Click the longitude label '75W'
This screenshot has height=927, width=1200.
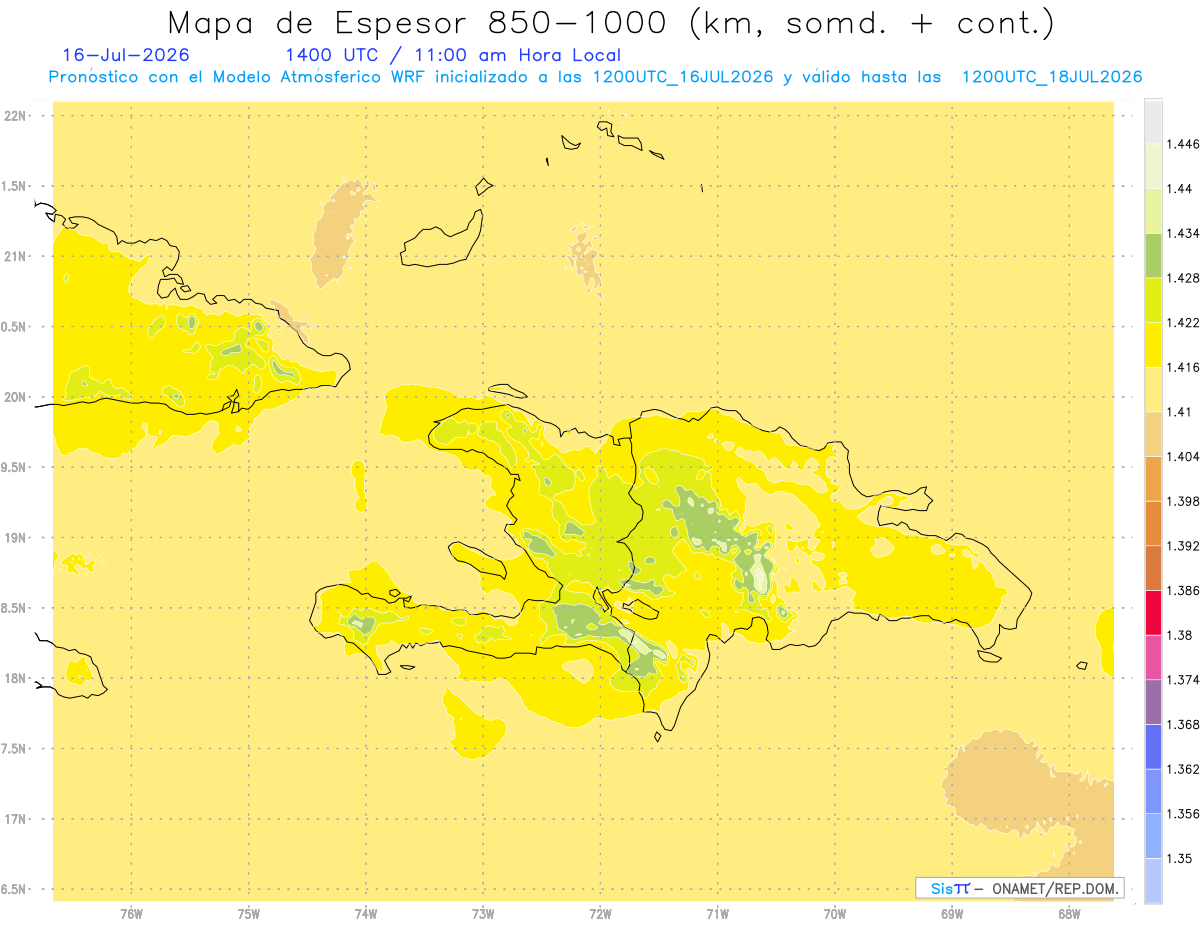249,914
